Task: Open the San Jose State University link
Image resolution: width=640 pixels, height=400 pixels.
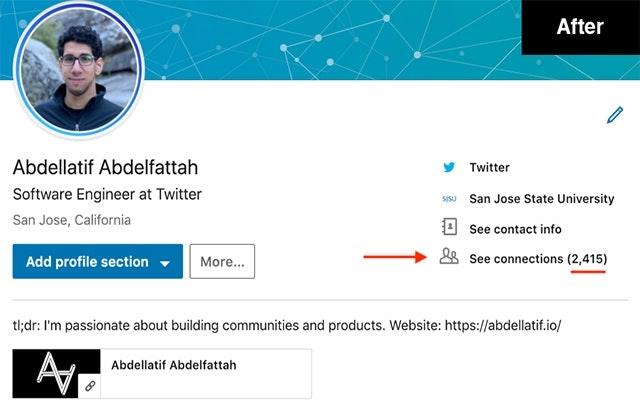Action: [542, 199]
